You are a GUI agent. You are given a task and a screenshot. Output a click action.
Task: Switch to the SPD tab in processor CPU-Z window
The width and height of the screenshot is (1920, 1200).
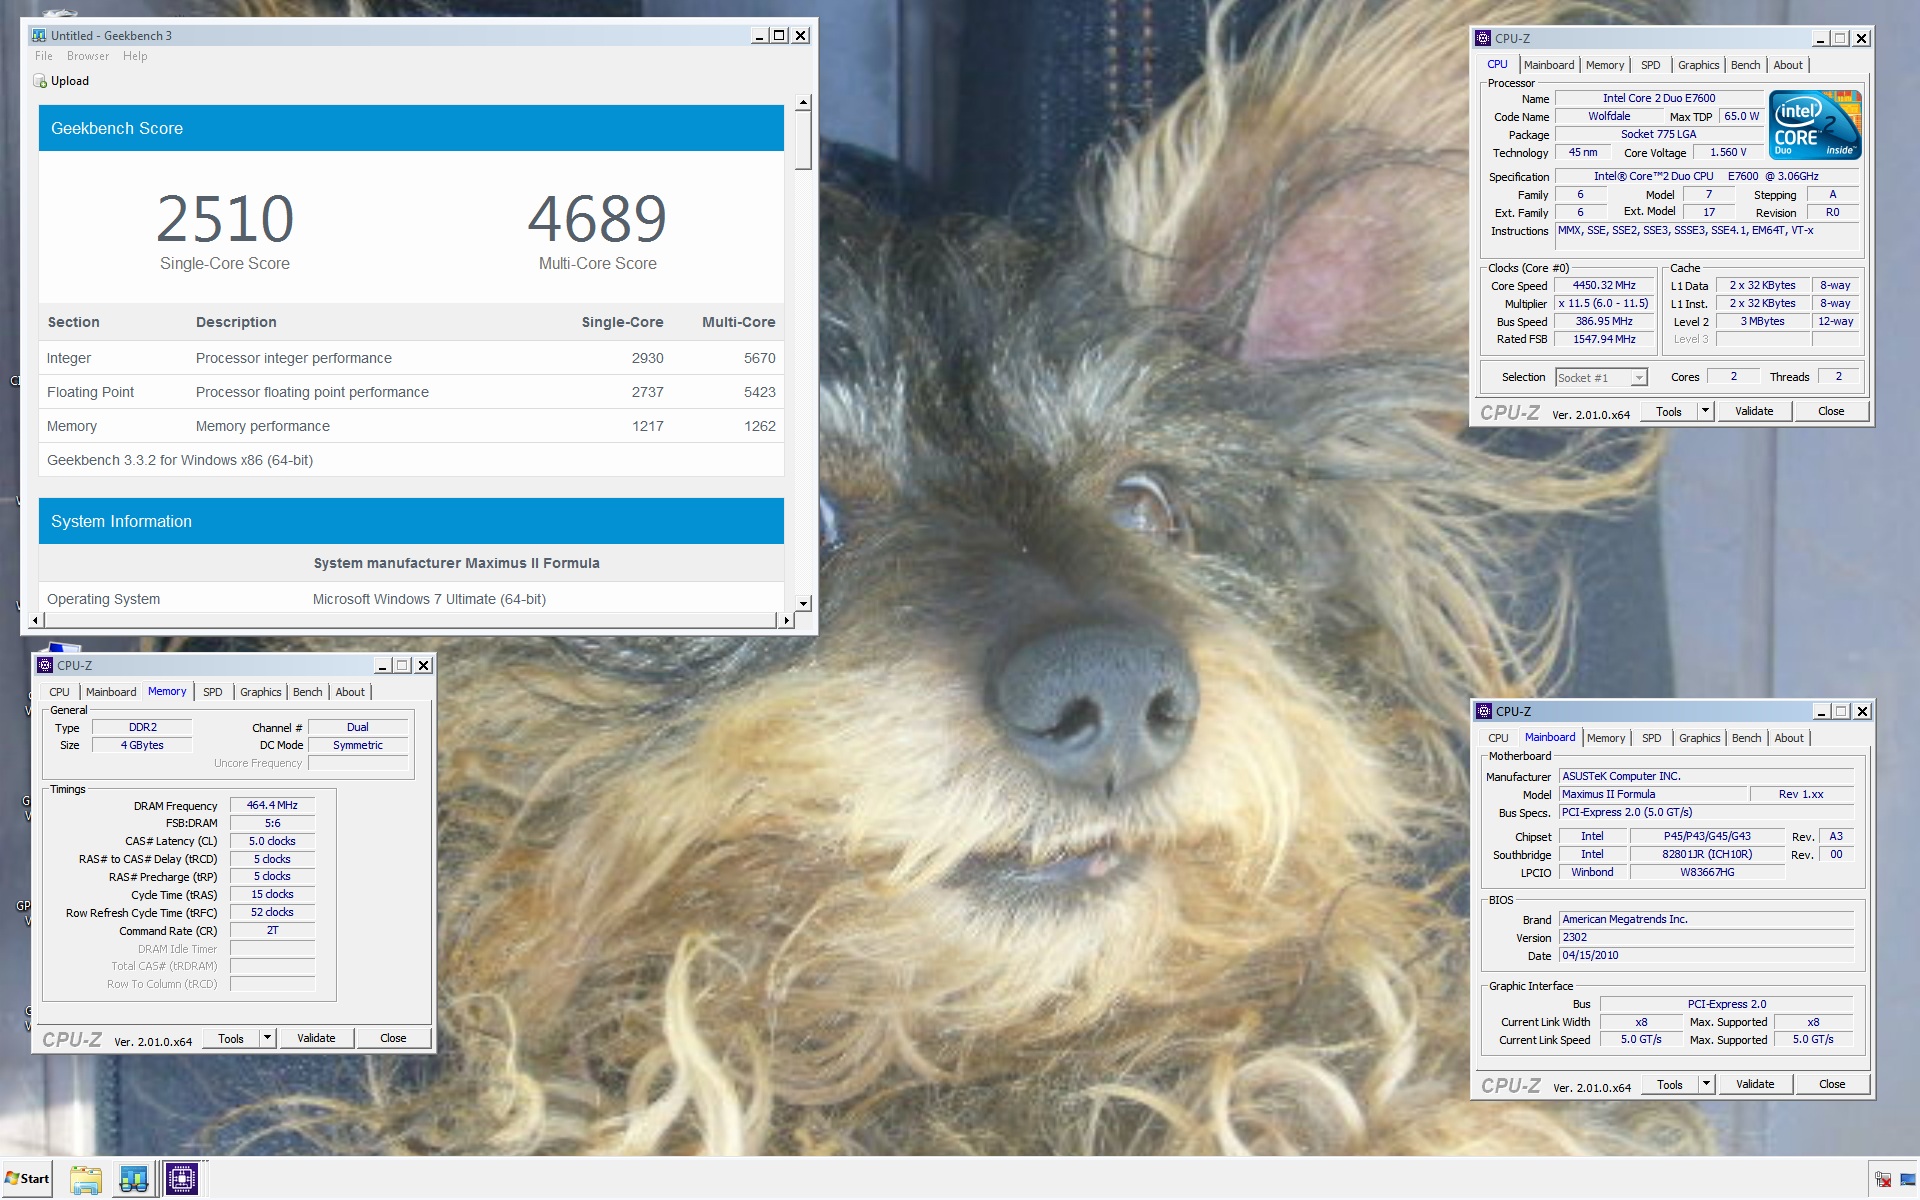pos(1651,65)
